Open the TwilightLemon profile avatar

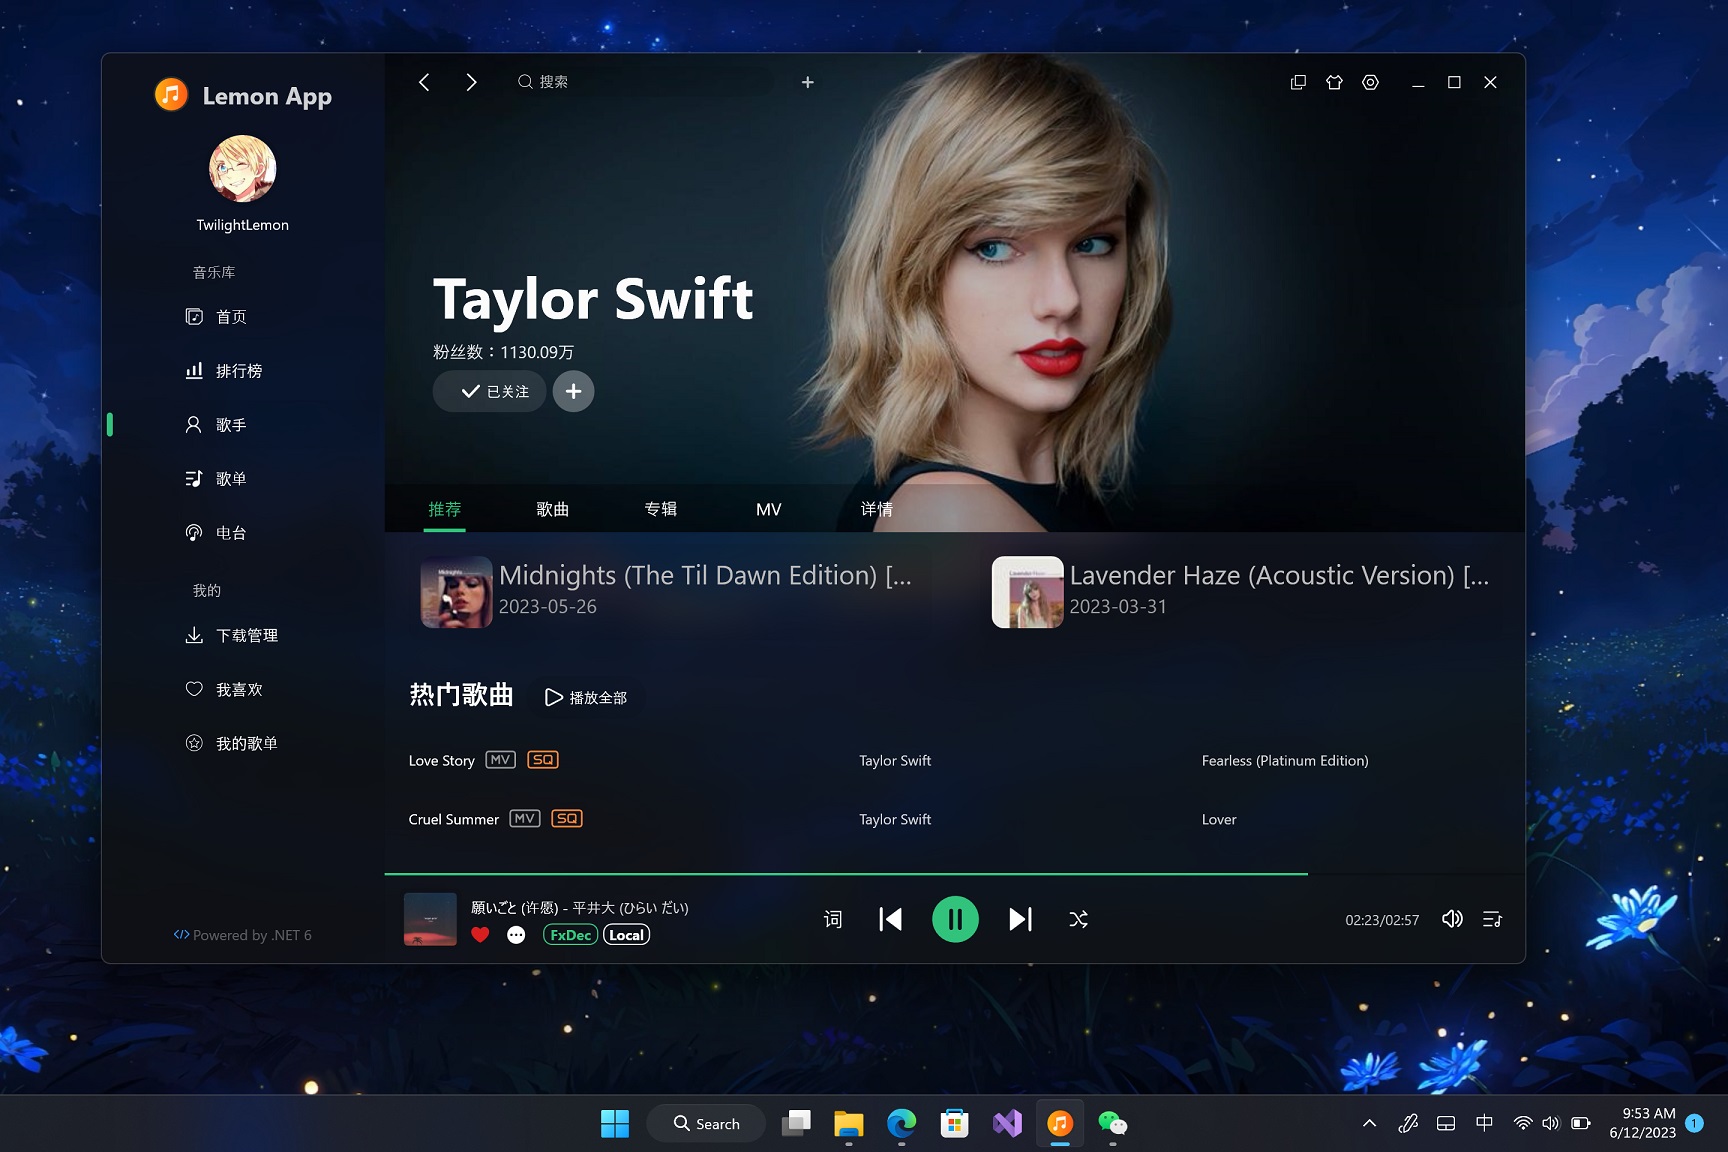242,169
